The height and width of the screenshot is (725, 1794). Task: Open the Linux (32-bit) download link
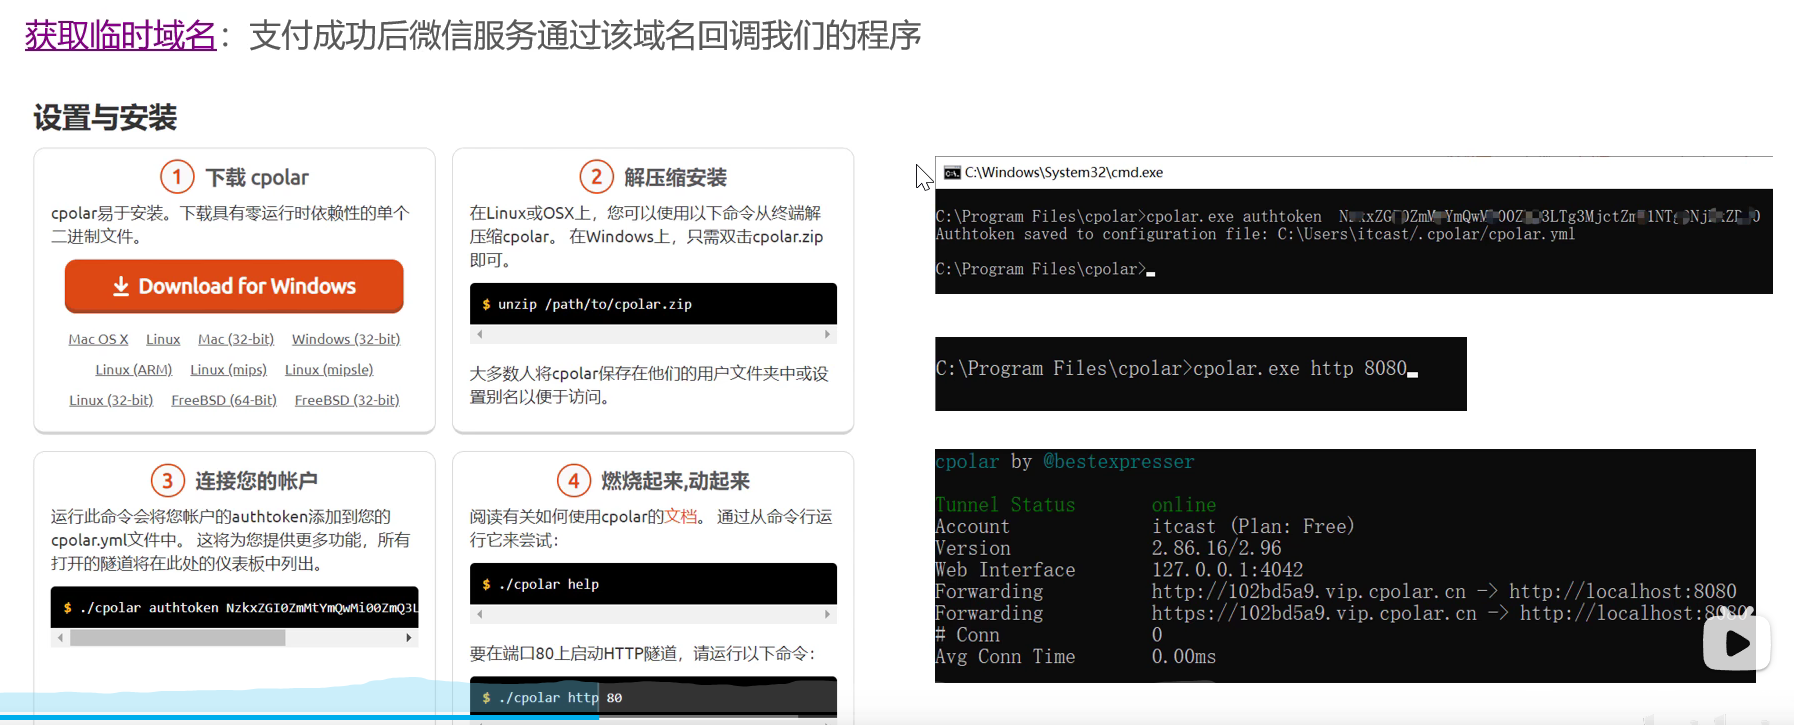[111, 400]
